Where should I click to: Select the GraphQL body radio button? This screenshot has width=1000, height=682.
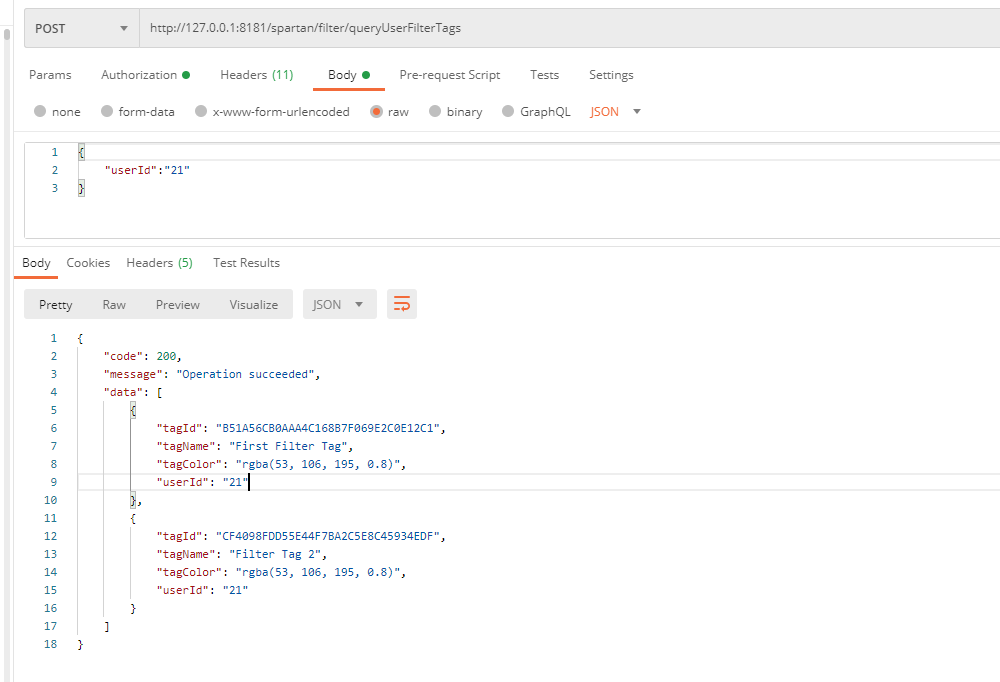tap(508, 112)
